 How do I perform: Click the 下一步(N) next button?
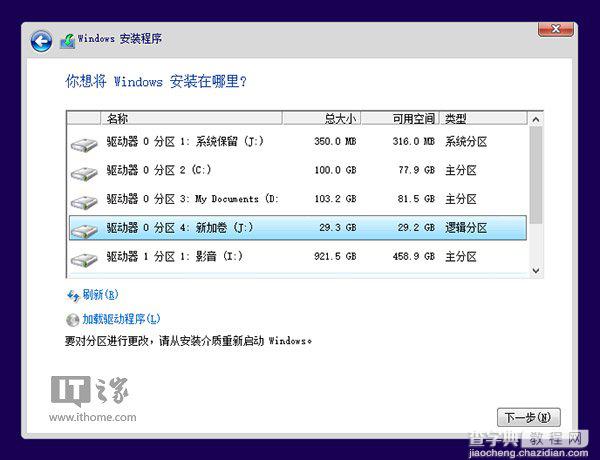pyautogui.click(x=528, y=418)
